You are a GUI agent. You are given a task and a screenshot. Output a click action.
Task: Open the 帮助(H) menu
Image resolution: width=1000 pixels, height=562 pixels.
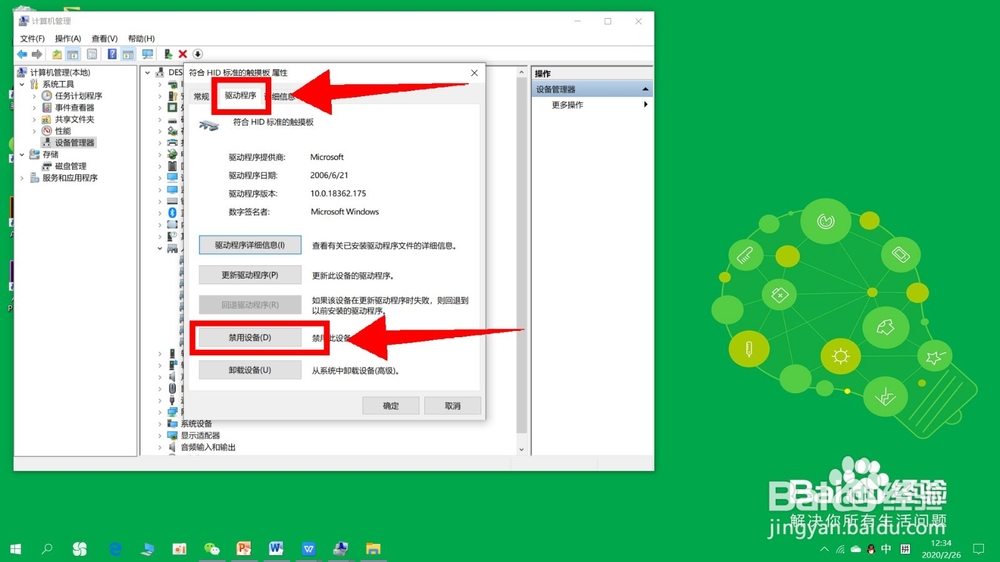click(x=141, y=38)
